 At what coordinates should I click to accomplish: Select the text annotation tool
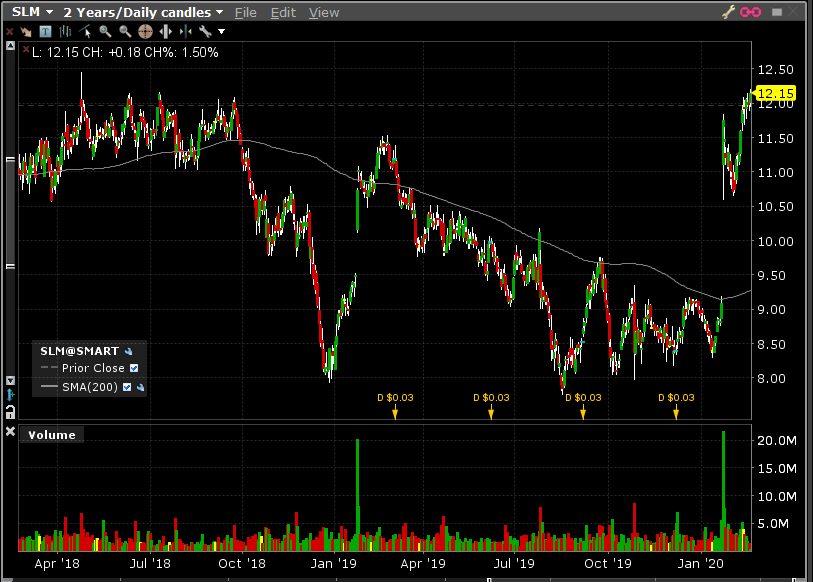46,32
